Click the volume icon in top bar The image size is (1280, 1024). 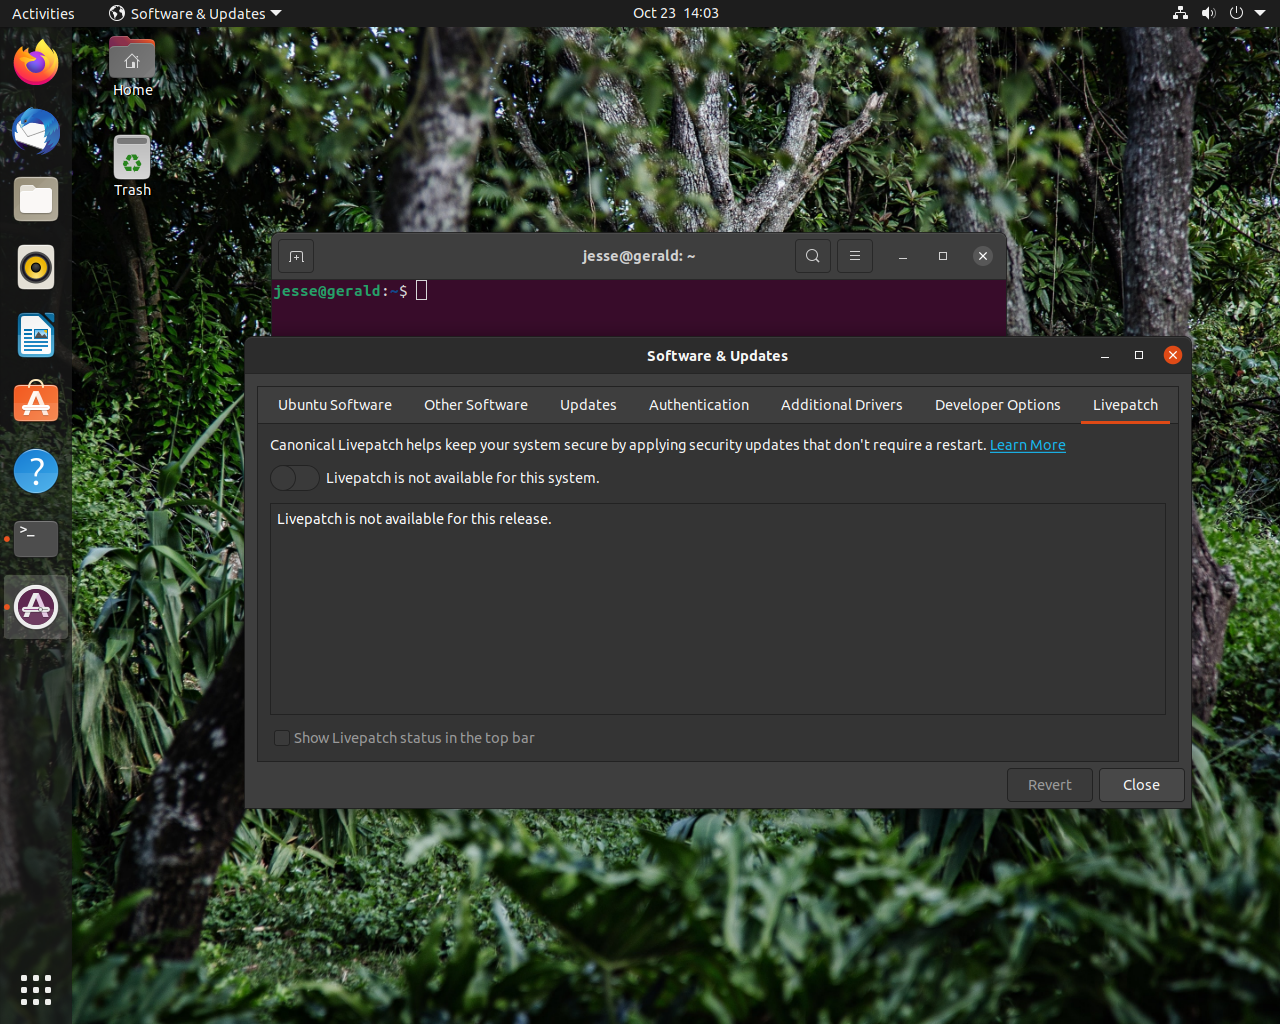[1208, 13]
